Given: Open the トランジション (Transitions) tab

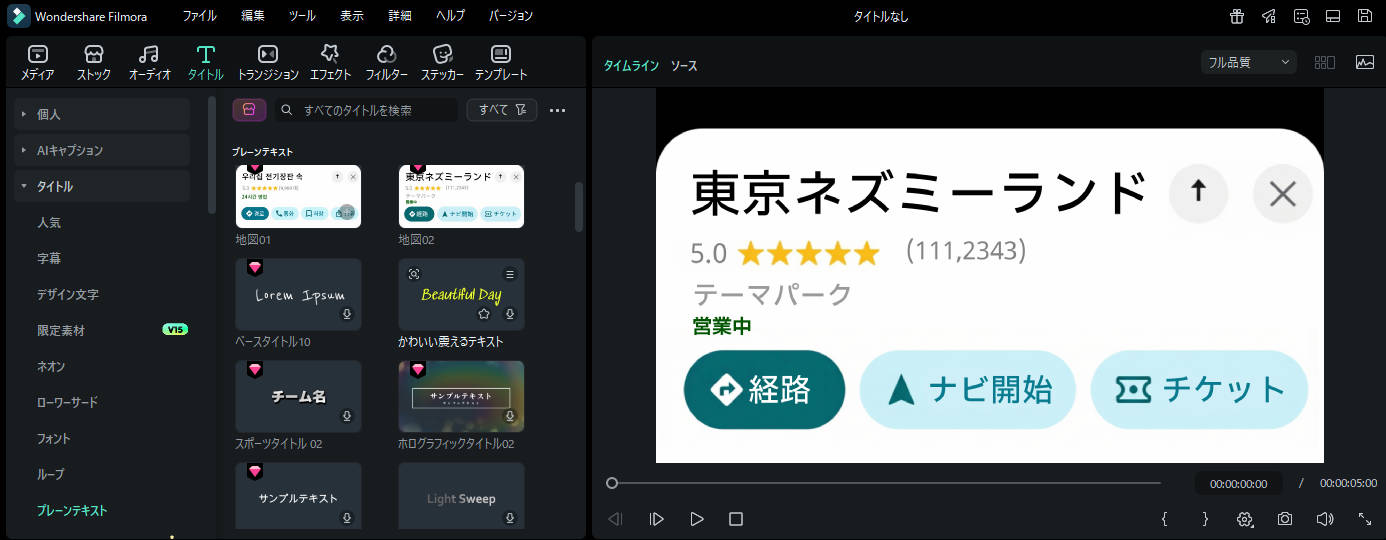Looking at the screenshot, I should (x=268, y=62).
